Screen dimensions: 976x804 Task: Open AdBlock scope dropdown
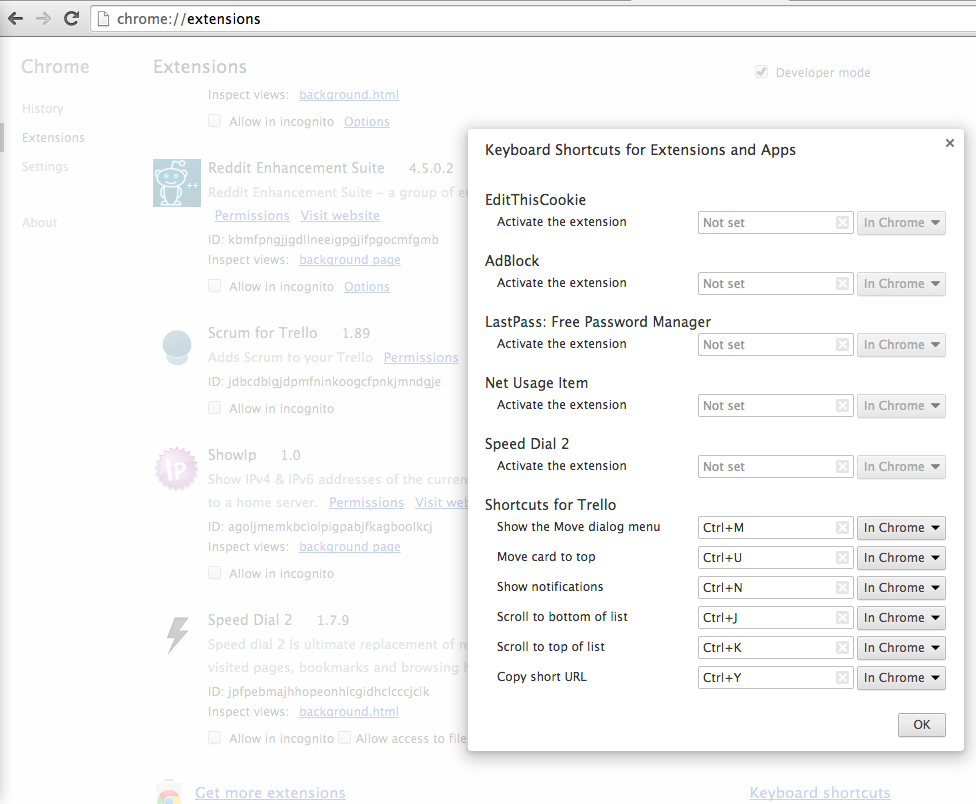click(901, 284)
